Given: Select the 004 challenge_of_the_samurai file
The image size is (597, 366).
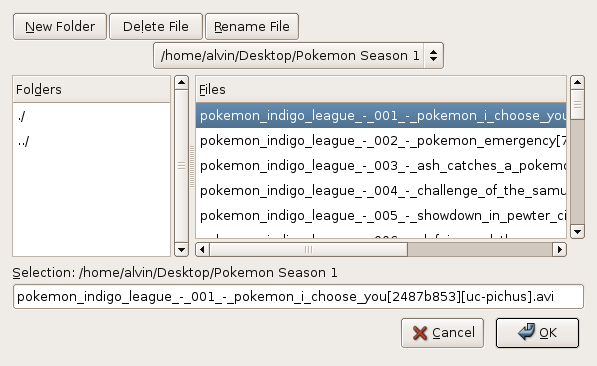Looking at the screenshot, I should click(x=381, y=190).
